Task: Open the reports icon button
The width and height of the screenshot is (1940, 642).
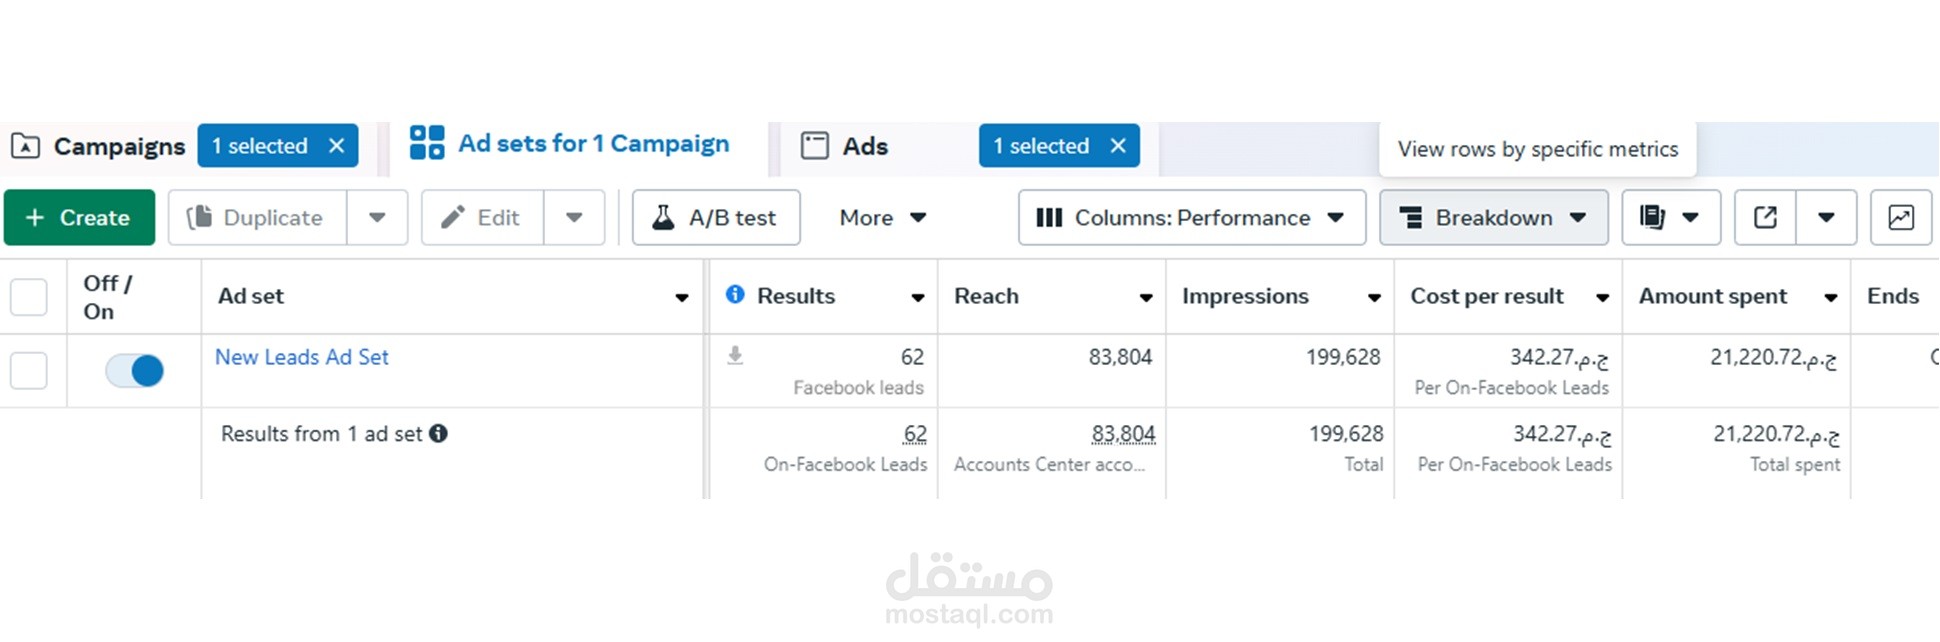Action: pos(1654,217)
